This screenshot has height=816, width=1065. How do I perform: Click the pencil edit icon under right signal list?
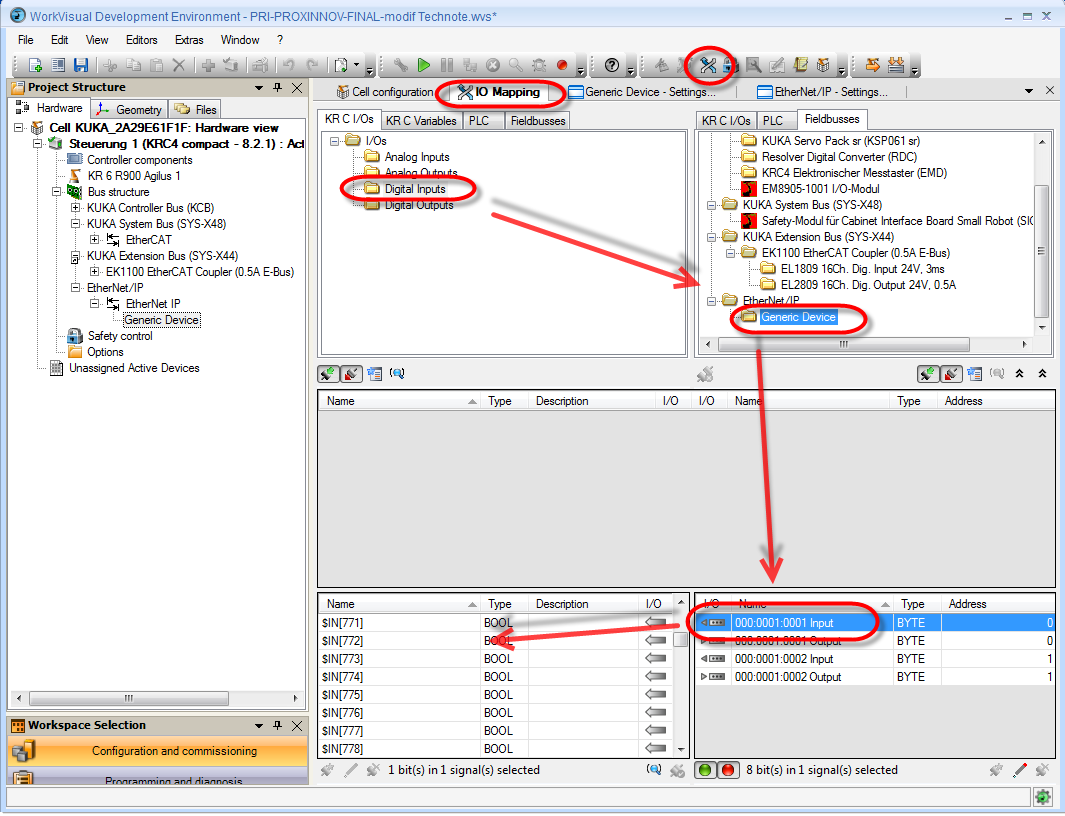pos(1019,770)
